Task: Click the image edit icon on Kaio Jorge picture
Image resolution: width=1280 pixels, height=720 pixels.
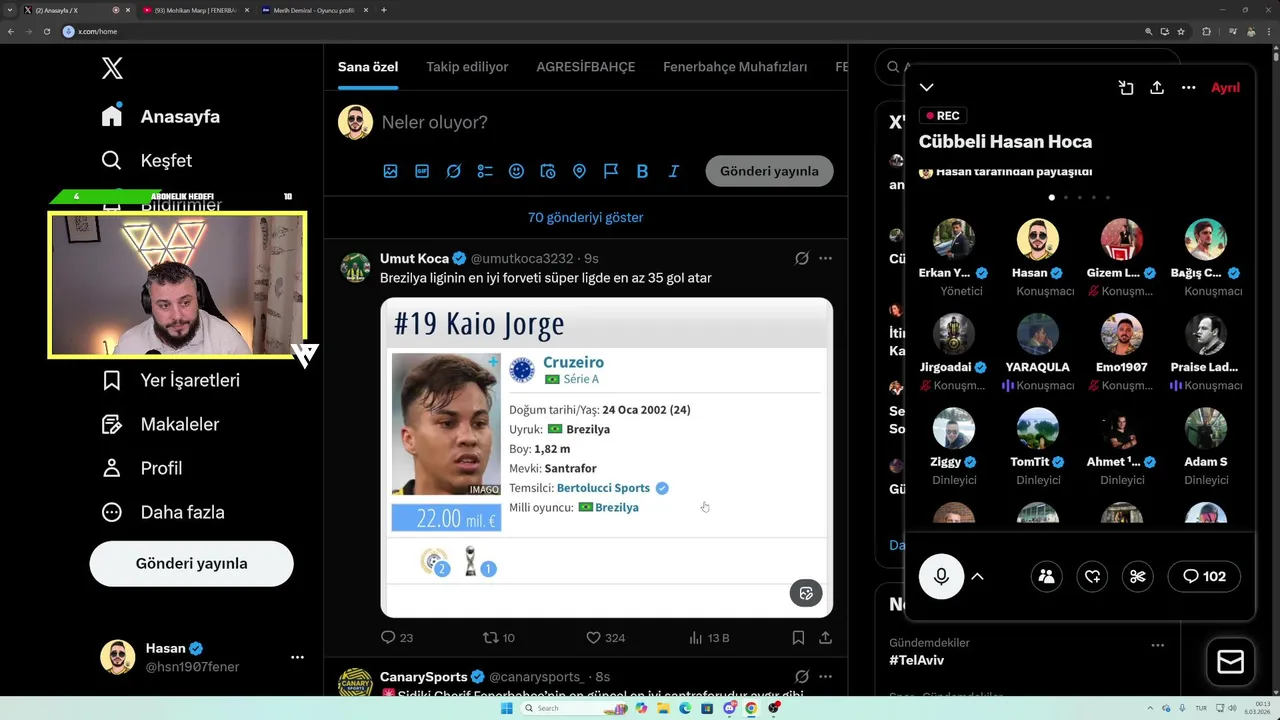Action: [x=806, y=593]
